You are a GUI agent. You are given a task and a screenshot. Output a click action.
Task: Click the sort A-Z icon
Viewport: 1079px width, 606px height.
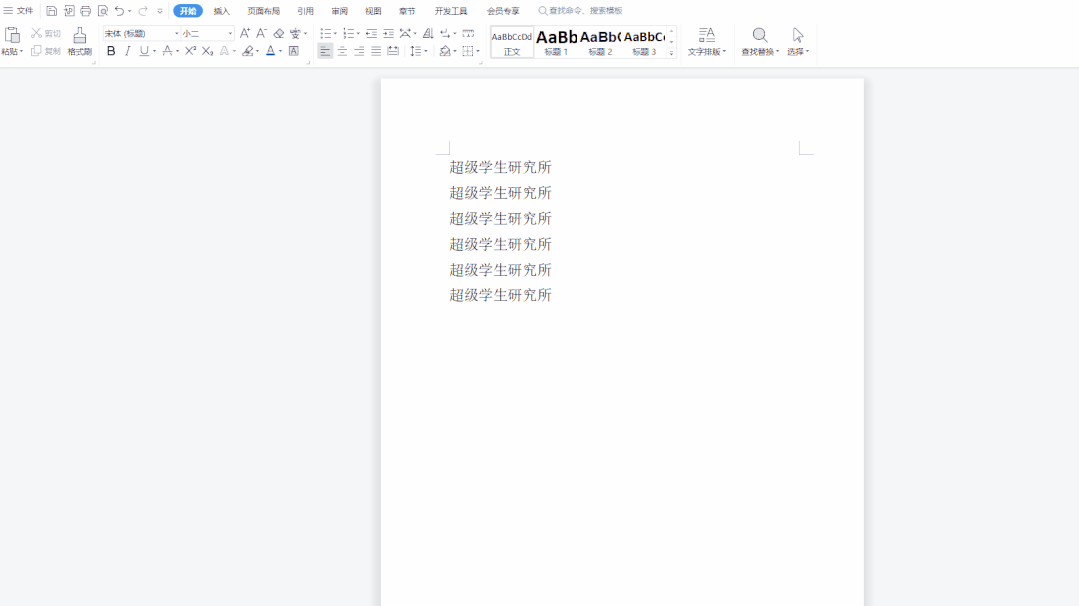click(x=428, y=33)
